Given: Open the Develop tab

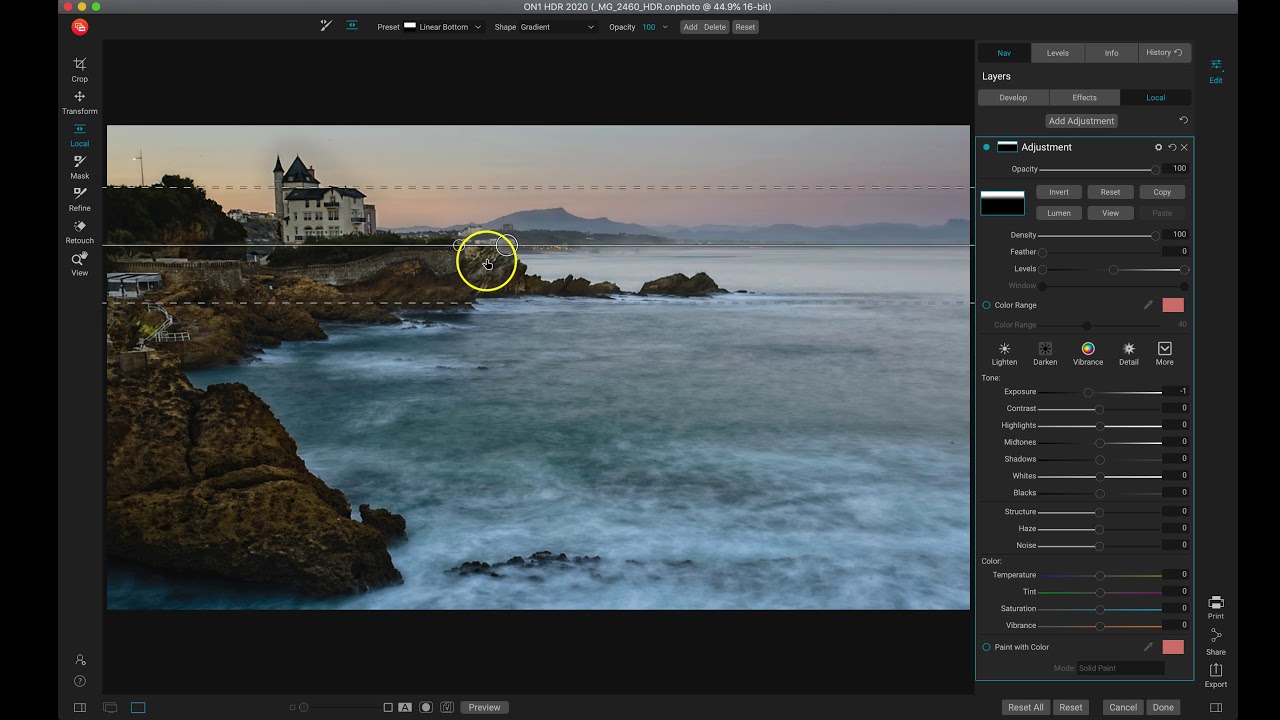Looking at the screenshot, I should pyautogui.click(x=1013, y=98).
